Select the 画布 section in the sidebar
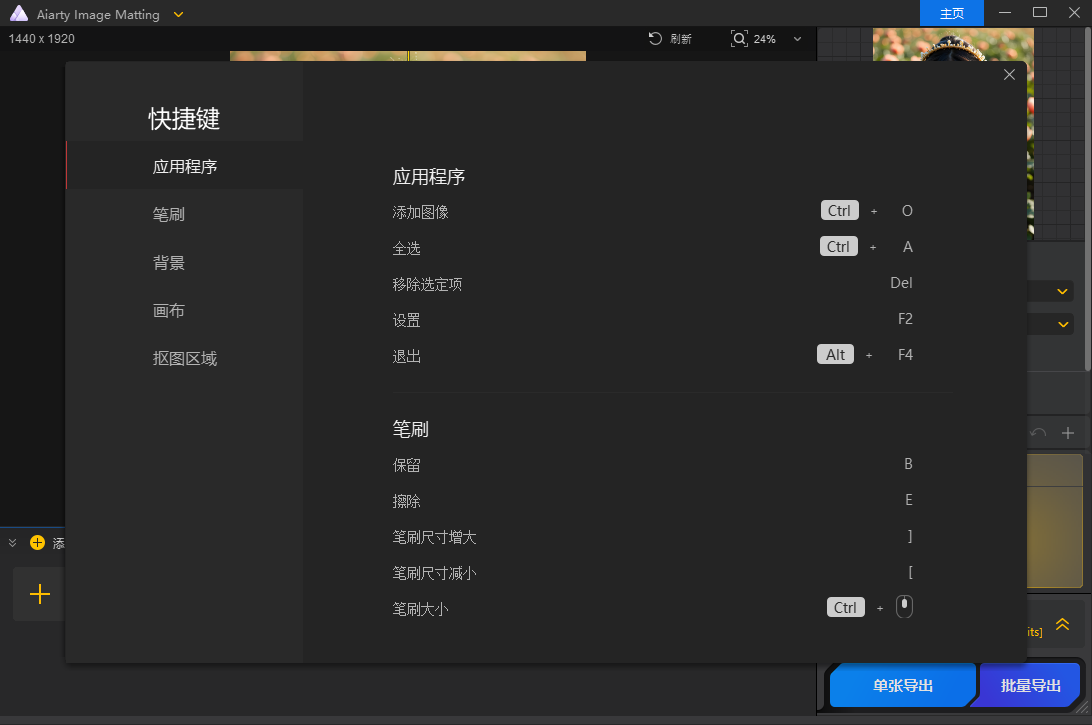The height and width of the screenshot is (725, 1092). [x=168, y=310]
